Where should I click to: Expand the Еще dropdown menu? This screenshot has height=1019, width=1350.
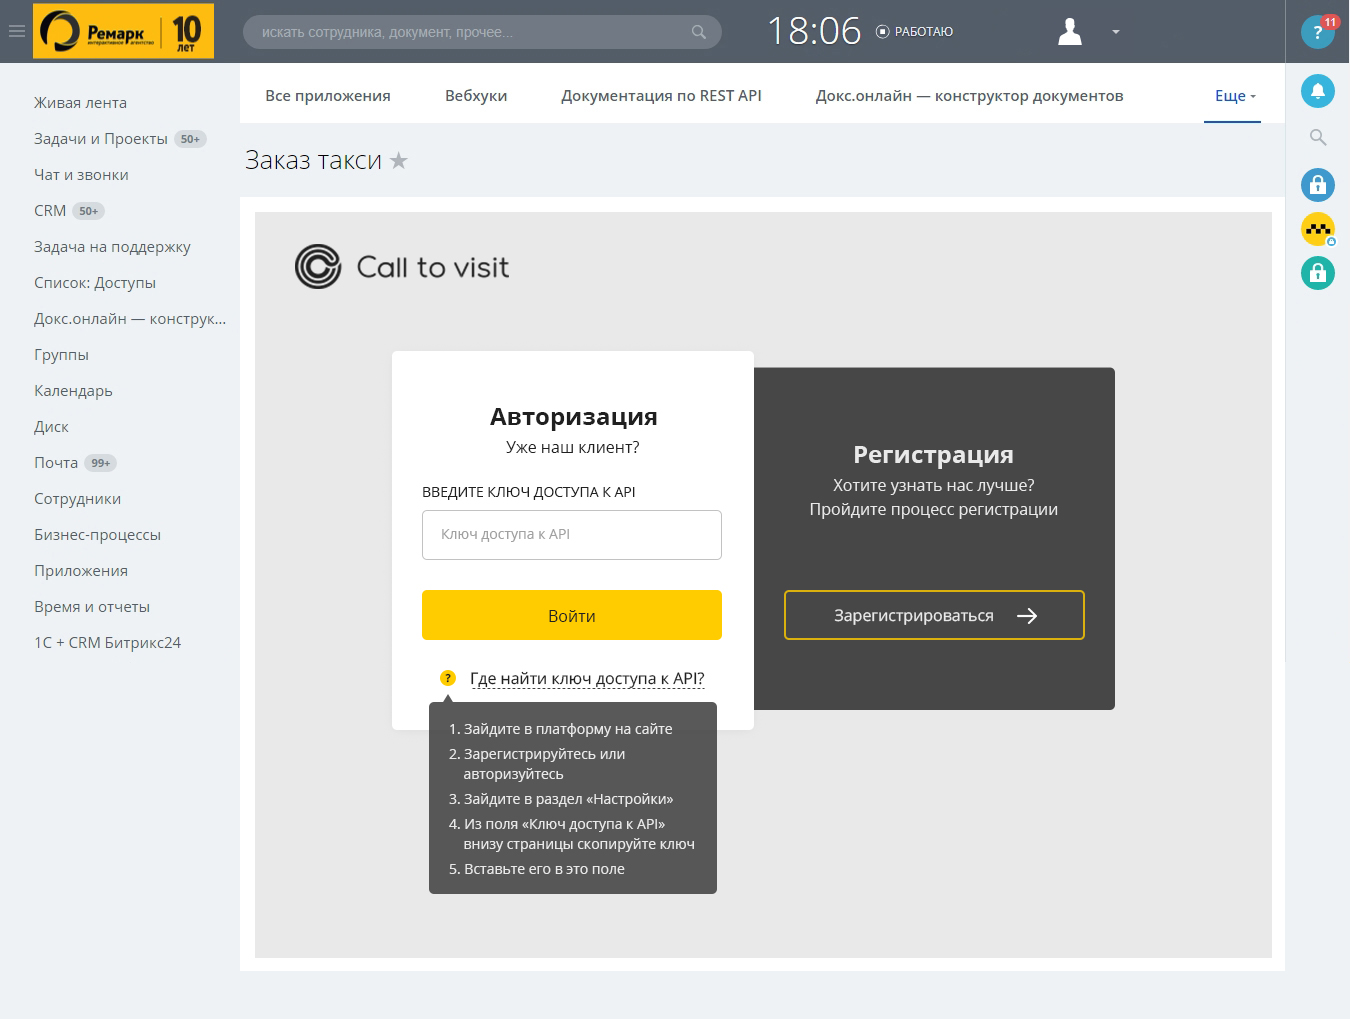[x=1235, y=96]
